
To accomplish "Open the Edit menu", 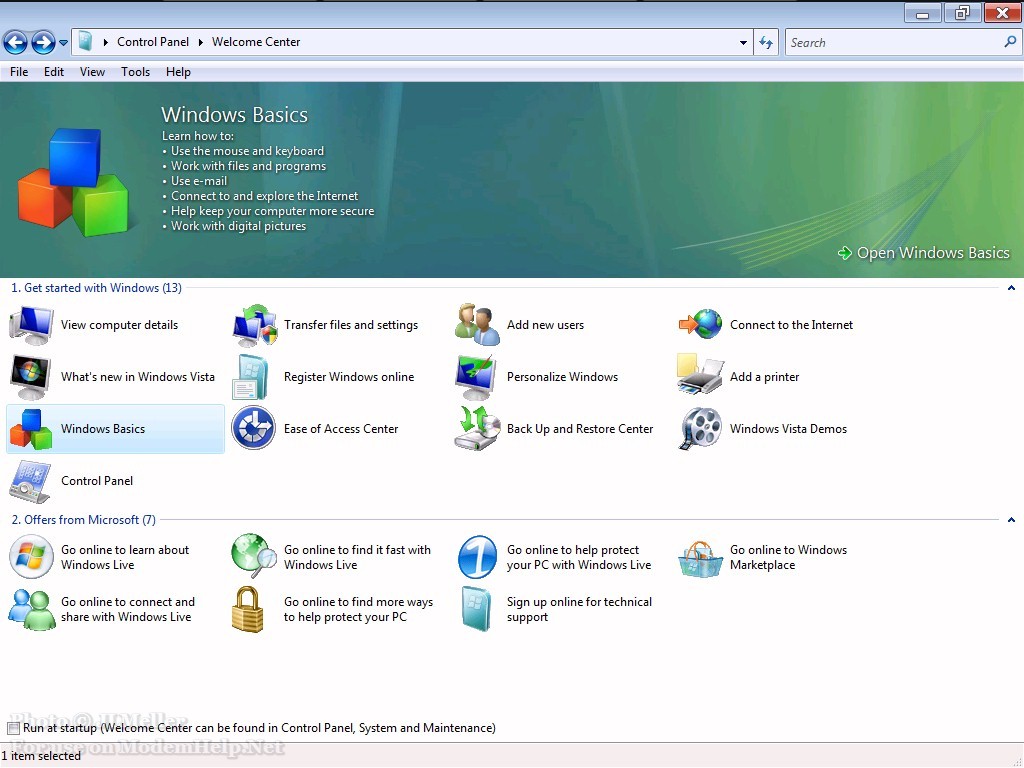I will [x=54, y=72].
